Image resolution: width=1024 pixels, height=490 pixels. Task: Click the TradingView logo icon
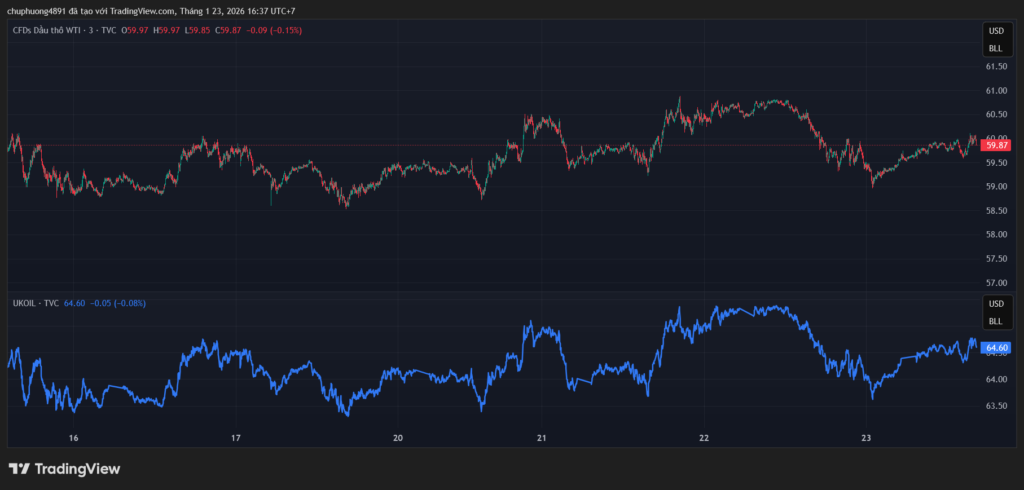click(19, 468)
